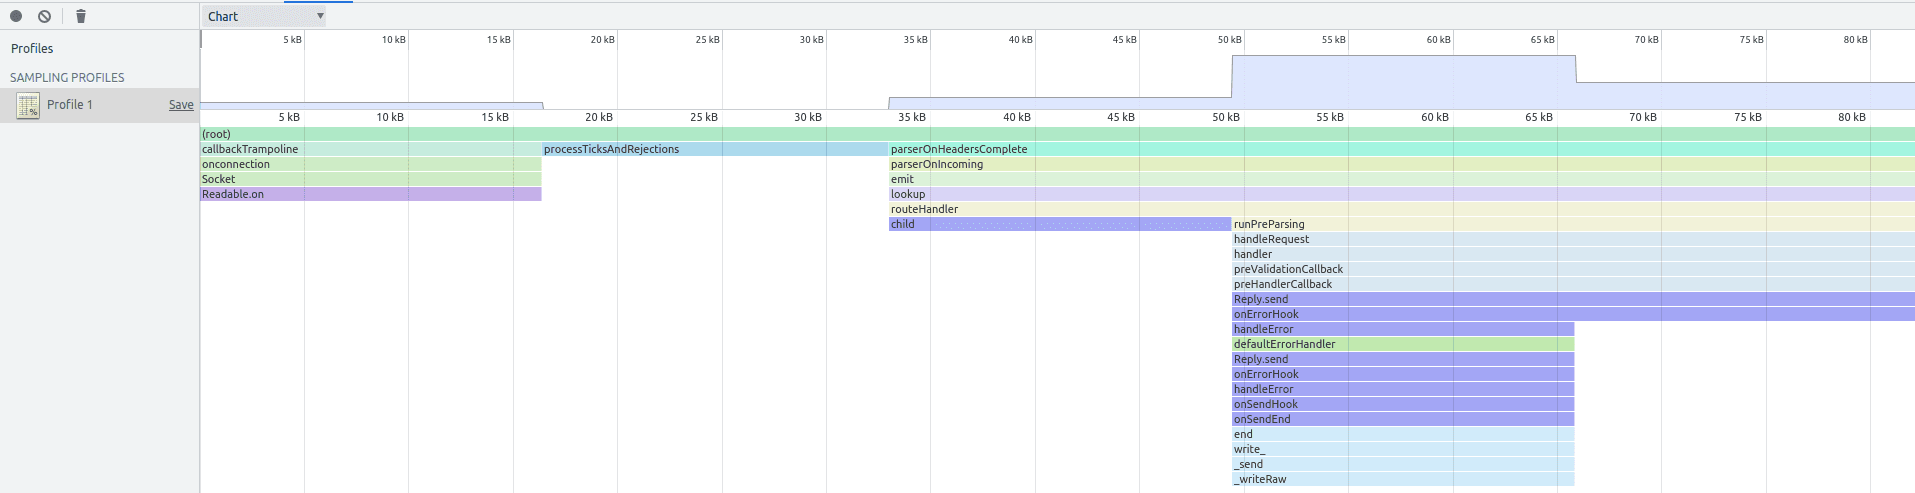
Task: Open the Chart view dropdown
Action: point(265,16)
